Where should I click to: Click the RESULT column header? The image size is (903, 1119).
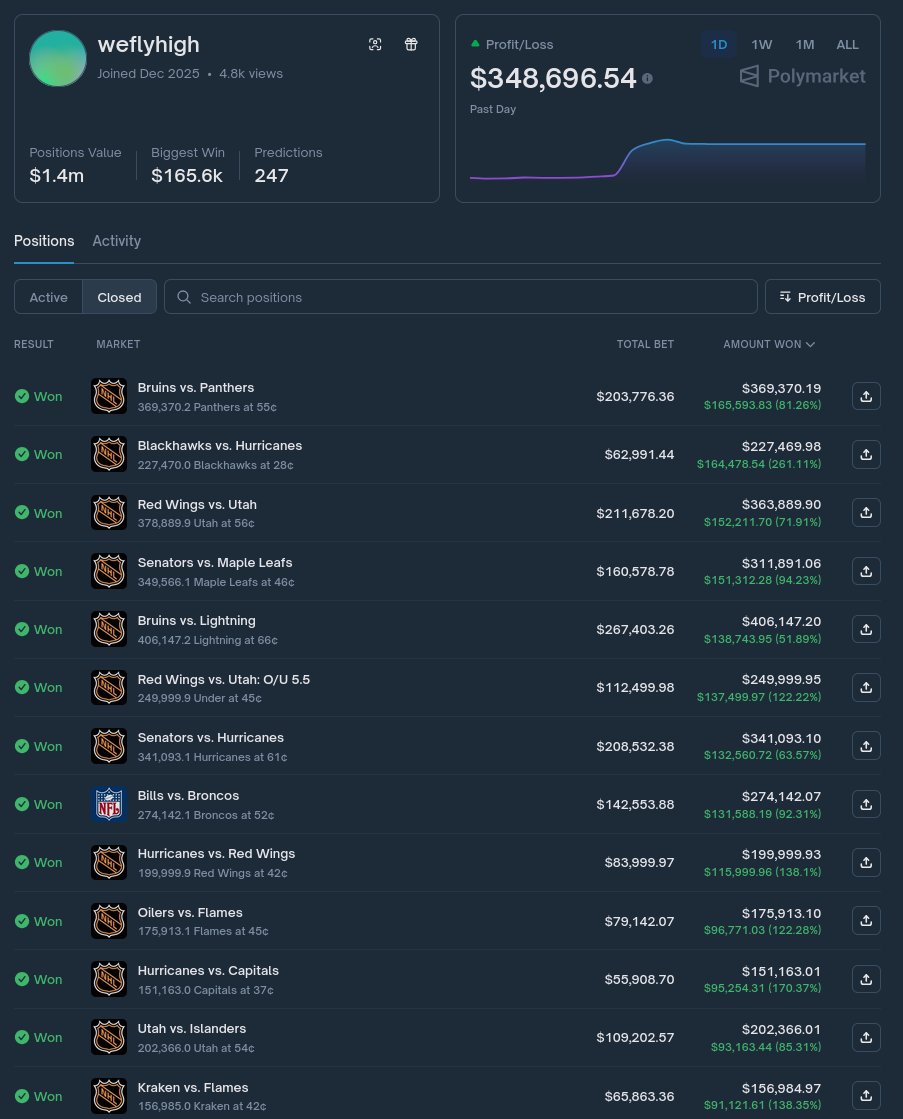click(x=34, y=344)
